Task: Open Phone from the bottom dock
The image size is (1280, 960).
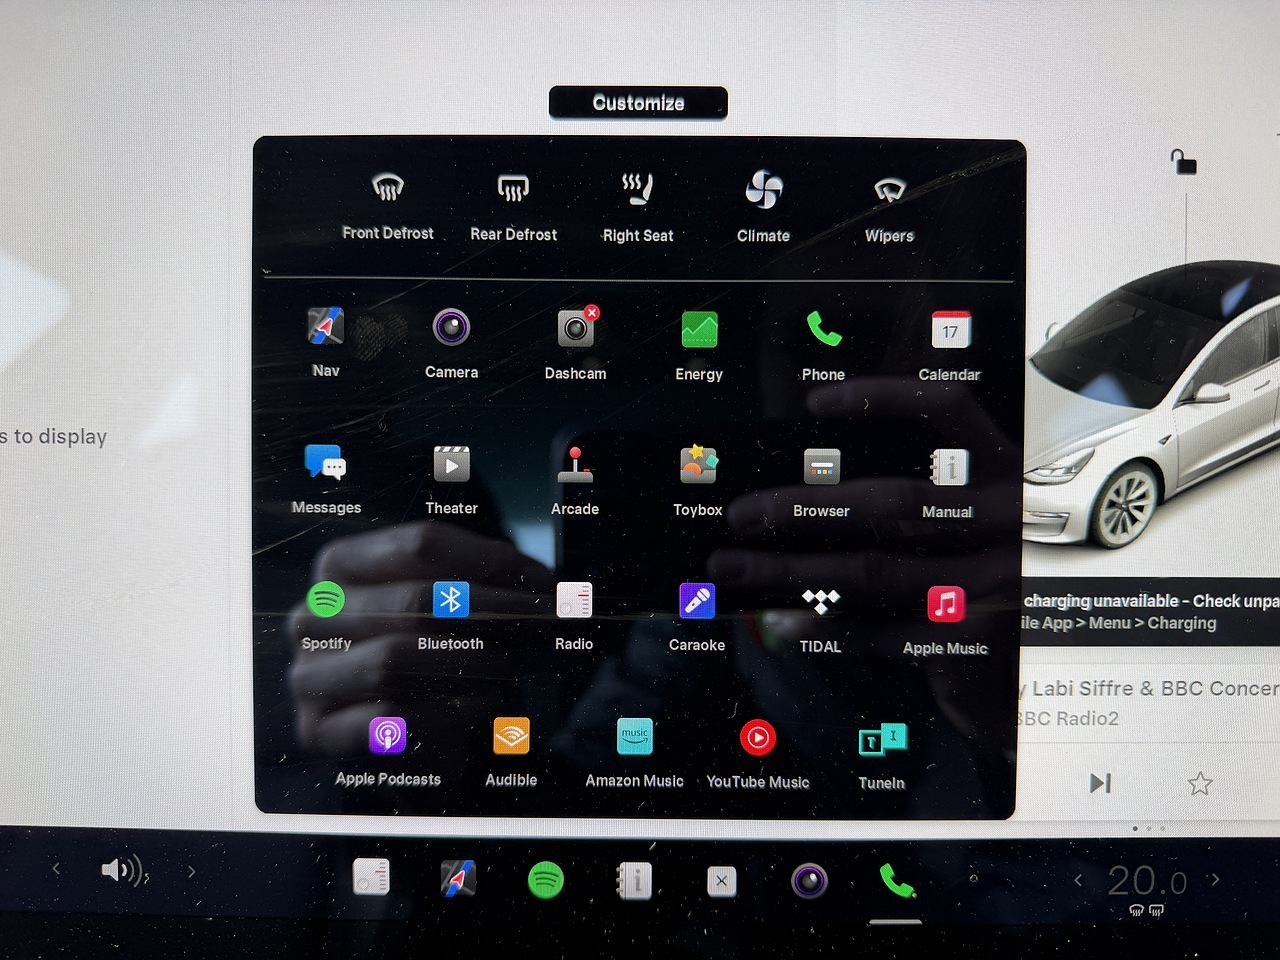Action: coord(896,881)
